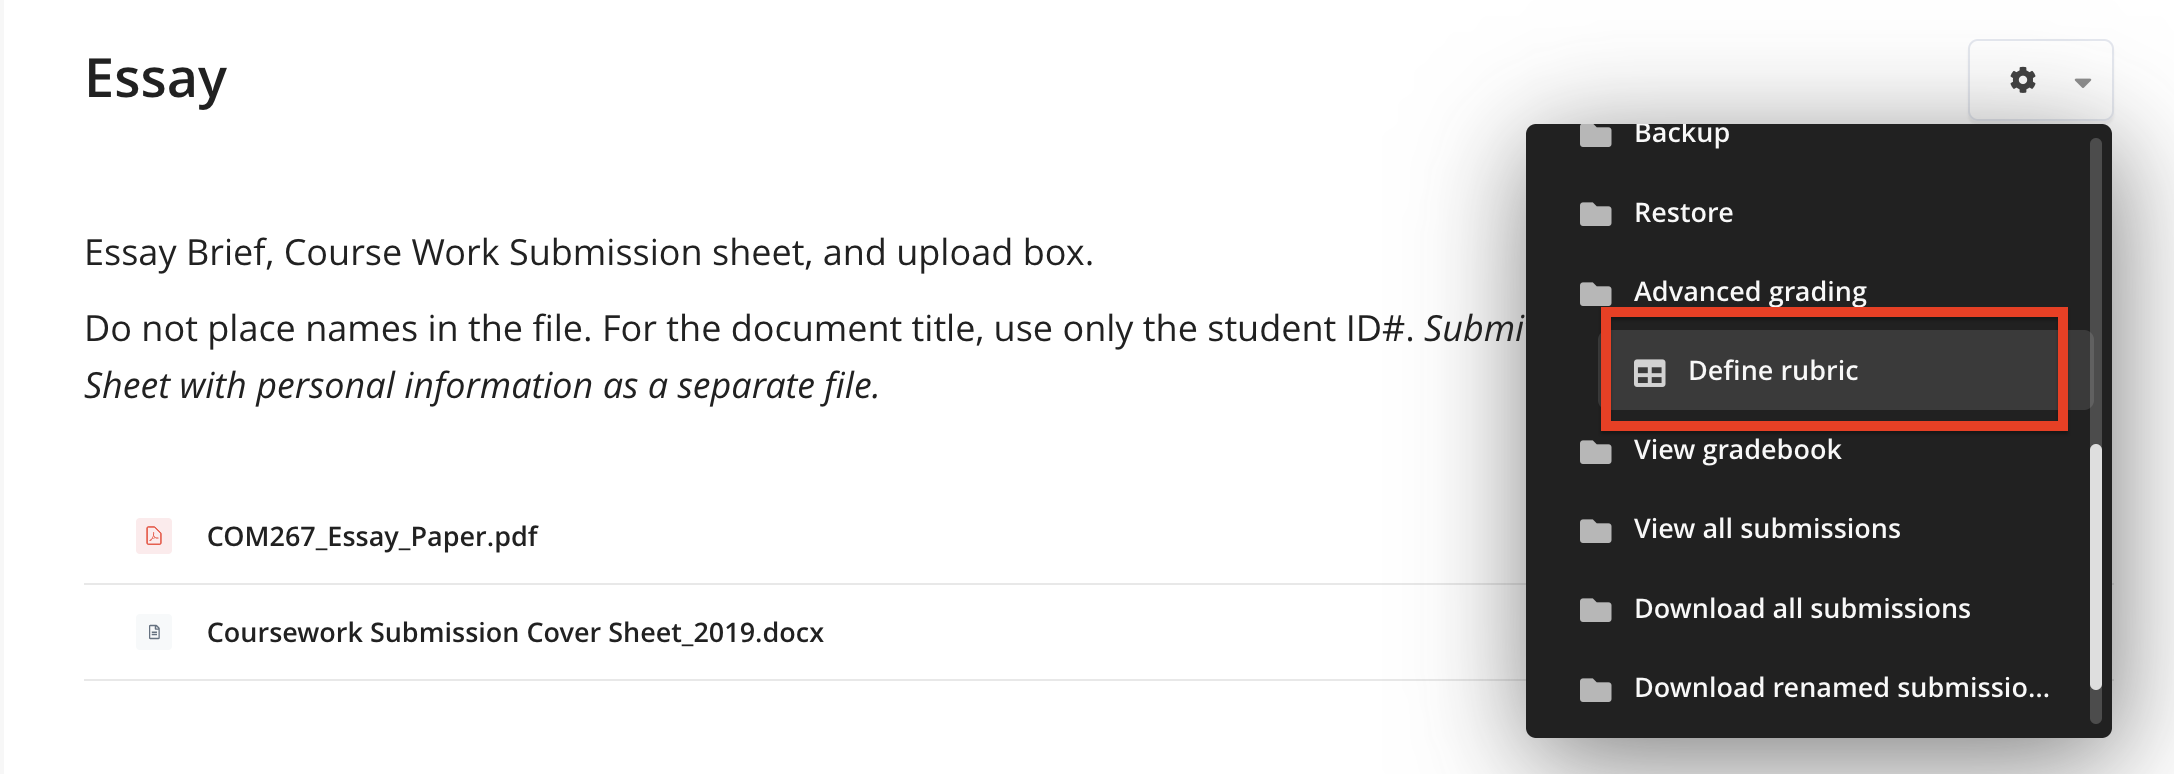Choose Restore from the menu
This screenshot has height=774, width=2174.
click(1683, 213)
